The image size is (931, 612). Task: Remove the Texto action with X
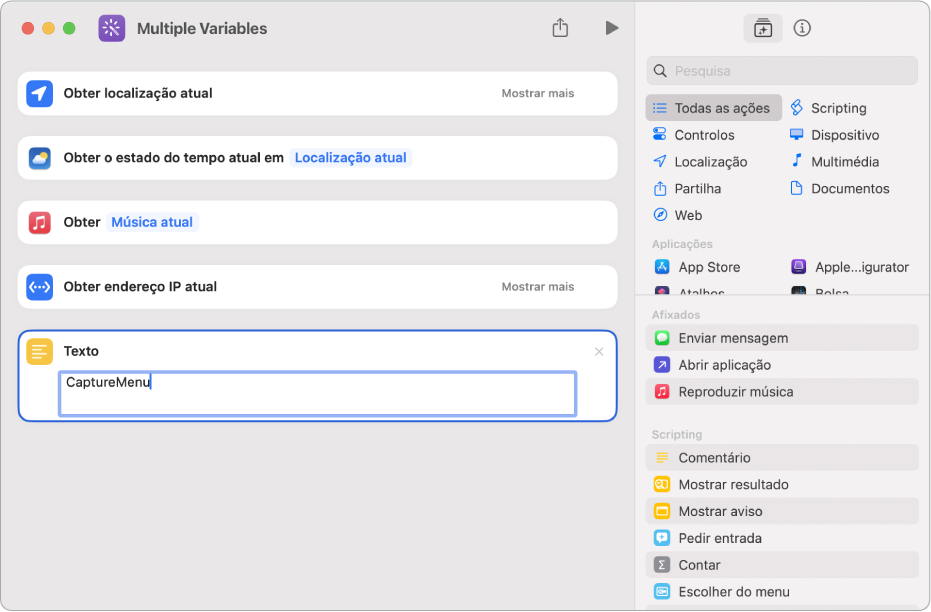(x=599, y=352)
